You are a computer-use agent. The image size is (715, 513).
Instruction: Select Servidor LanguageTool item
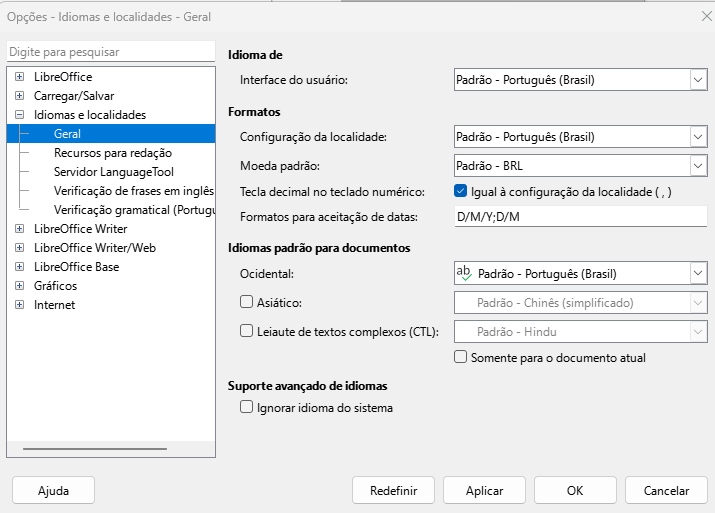(x=114, y=172)
